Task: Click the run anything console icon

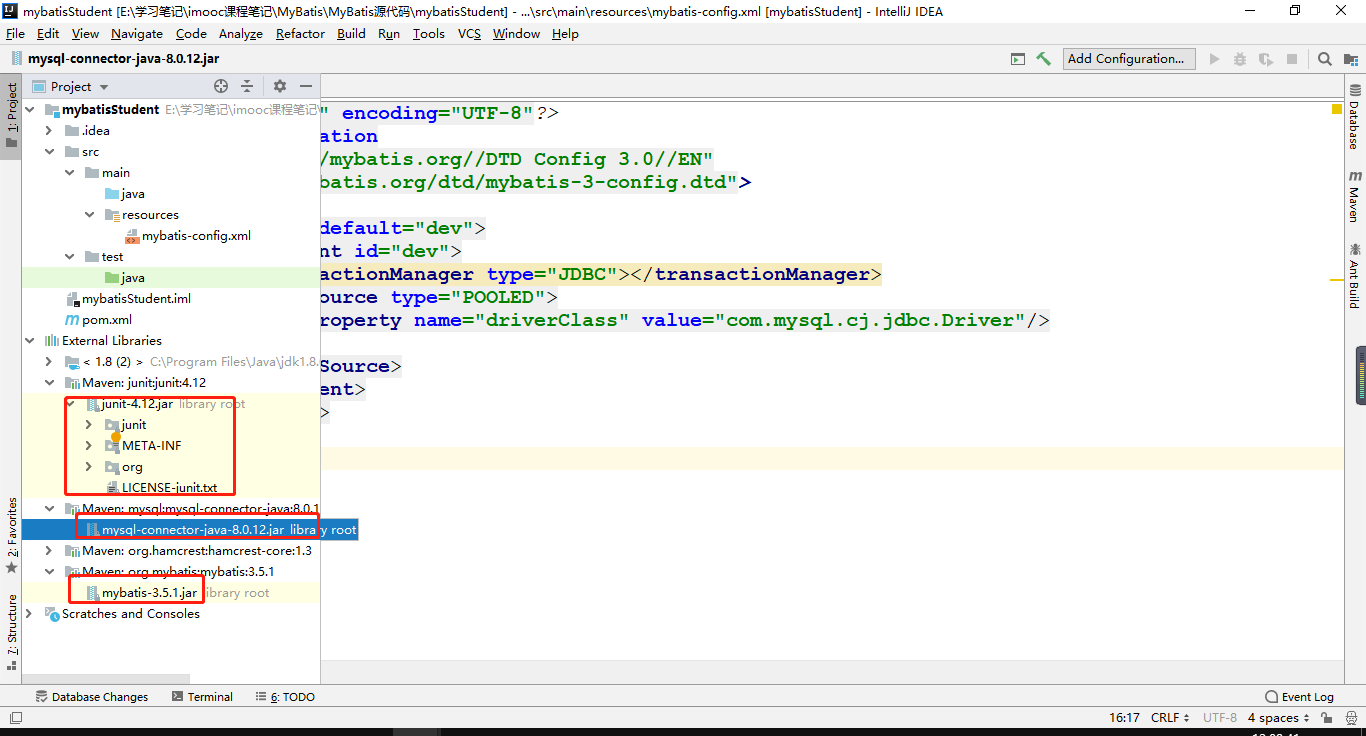Action: [1018, 59]
